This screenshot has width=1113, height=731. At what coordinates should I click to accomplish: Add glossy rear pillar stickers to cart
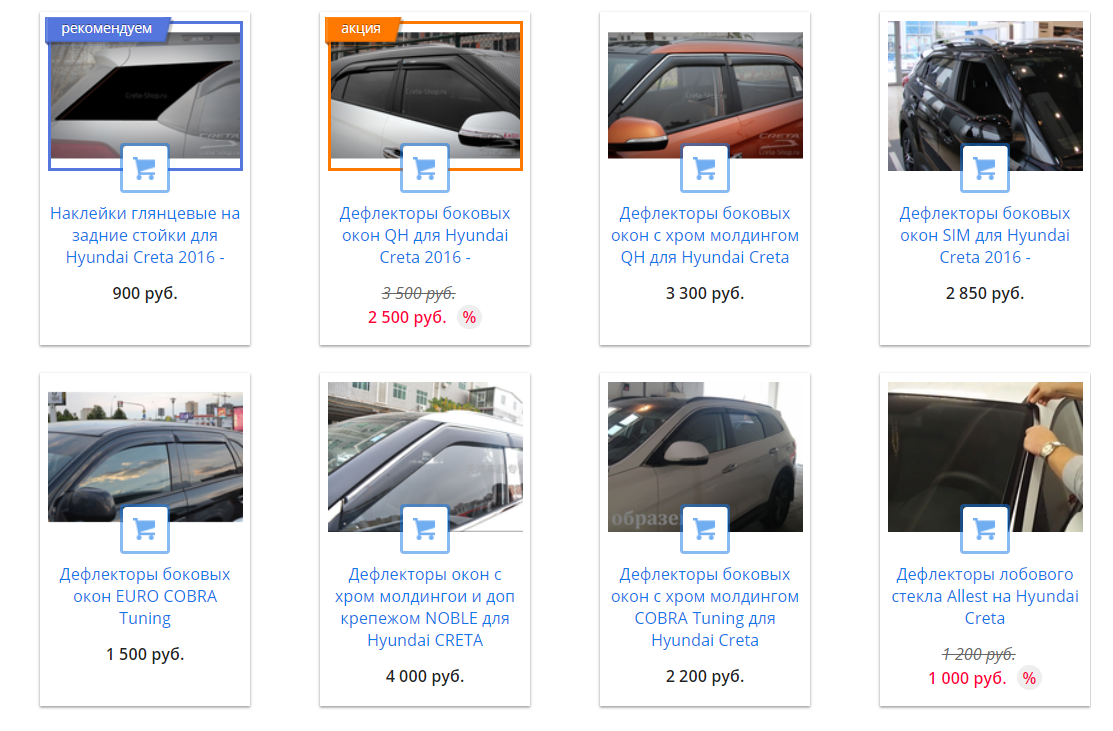click(145, 168)
